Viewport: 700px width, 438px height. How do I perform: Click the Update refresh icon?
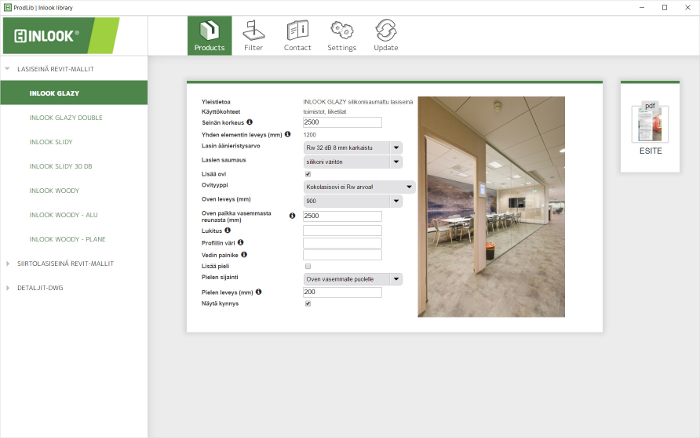[386, 35]
